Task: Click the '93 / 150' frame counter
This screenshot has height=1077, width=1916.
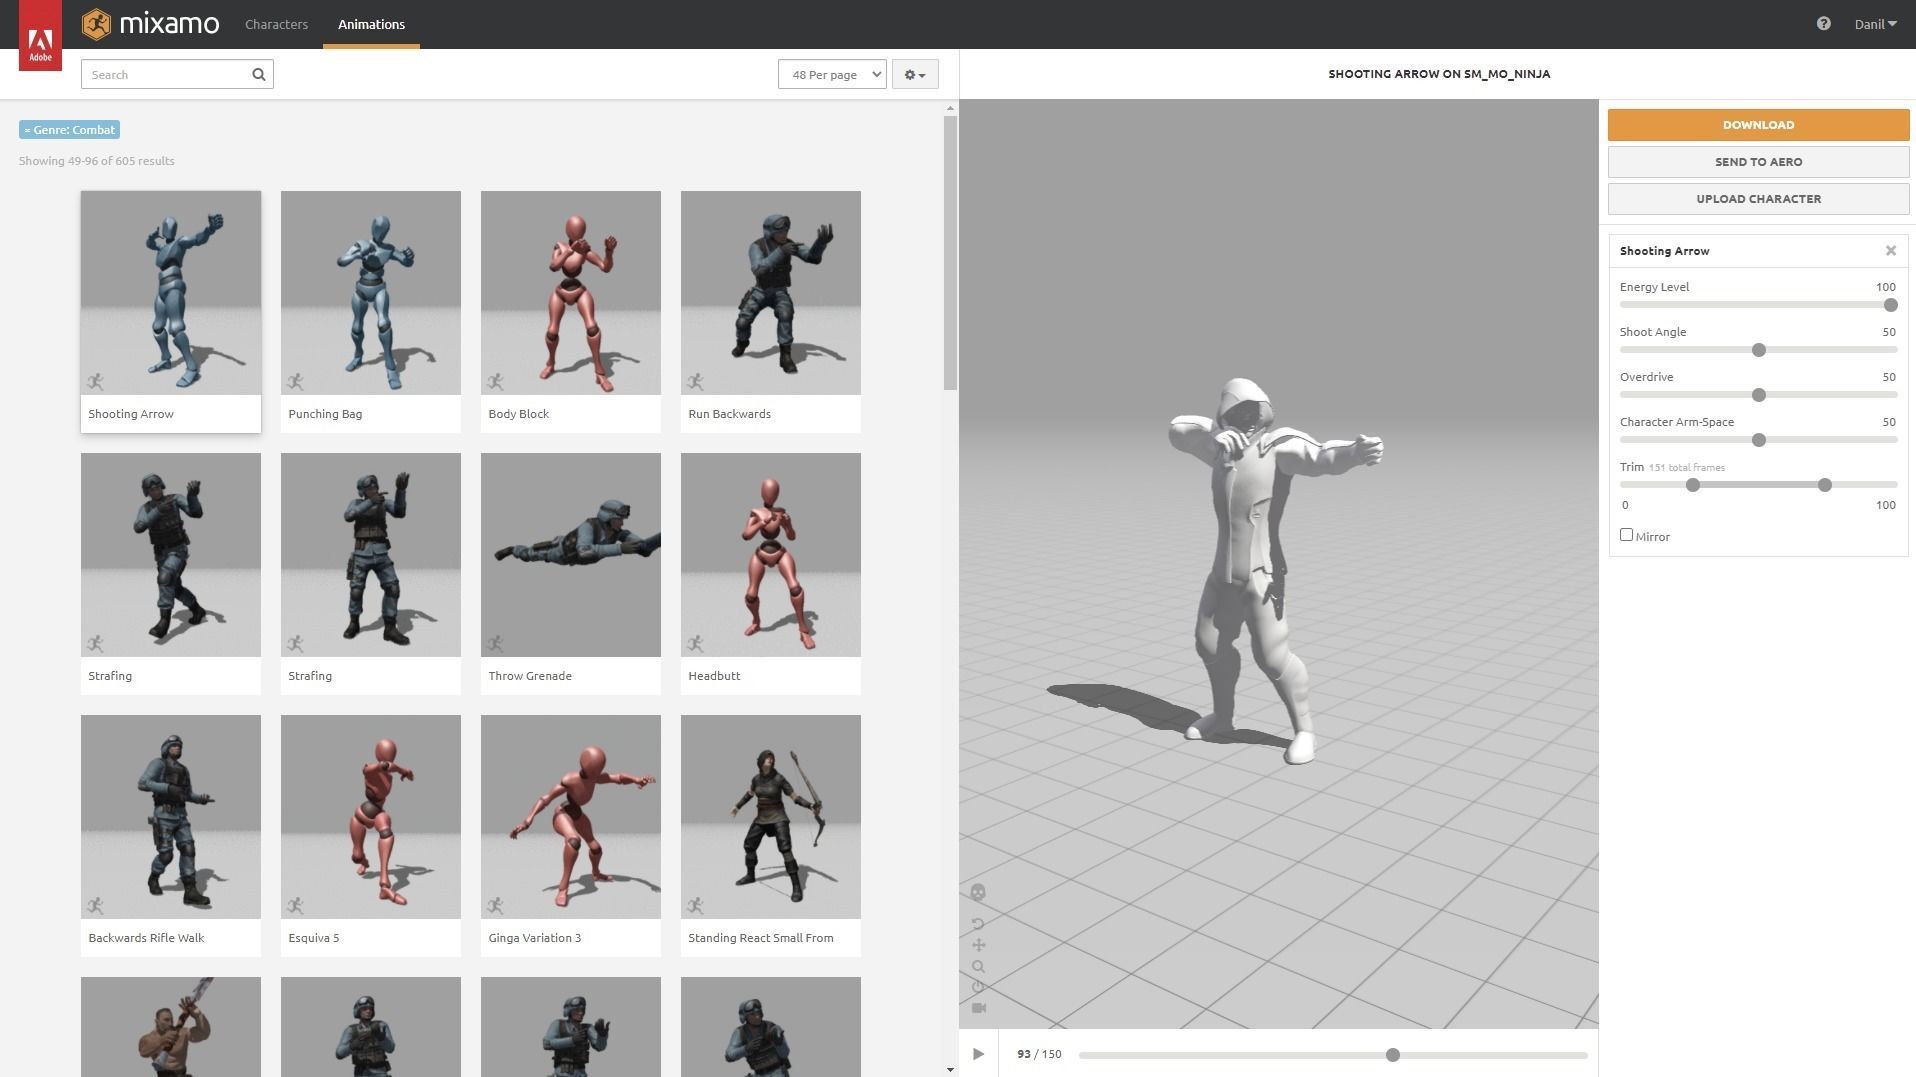Action: (x=1039, y=1054)
